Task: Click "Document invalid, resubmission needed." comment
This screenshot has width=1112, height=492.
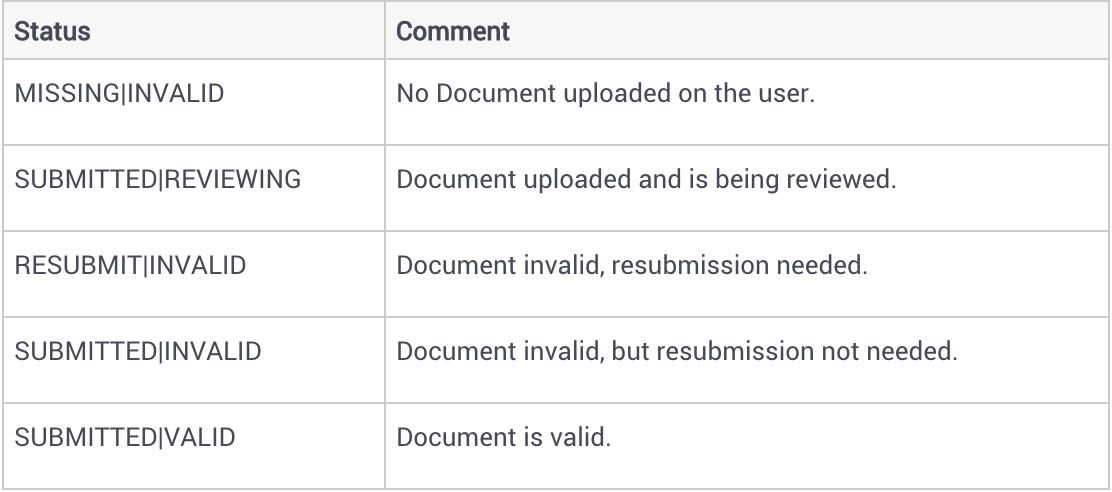Action: pos(632,265)
